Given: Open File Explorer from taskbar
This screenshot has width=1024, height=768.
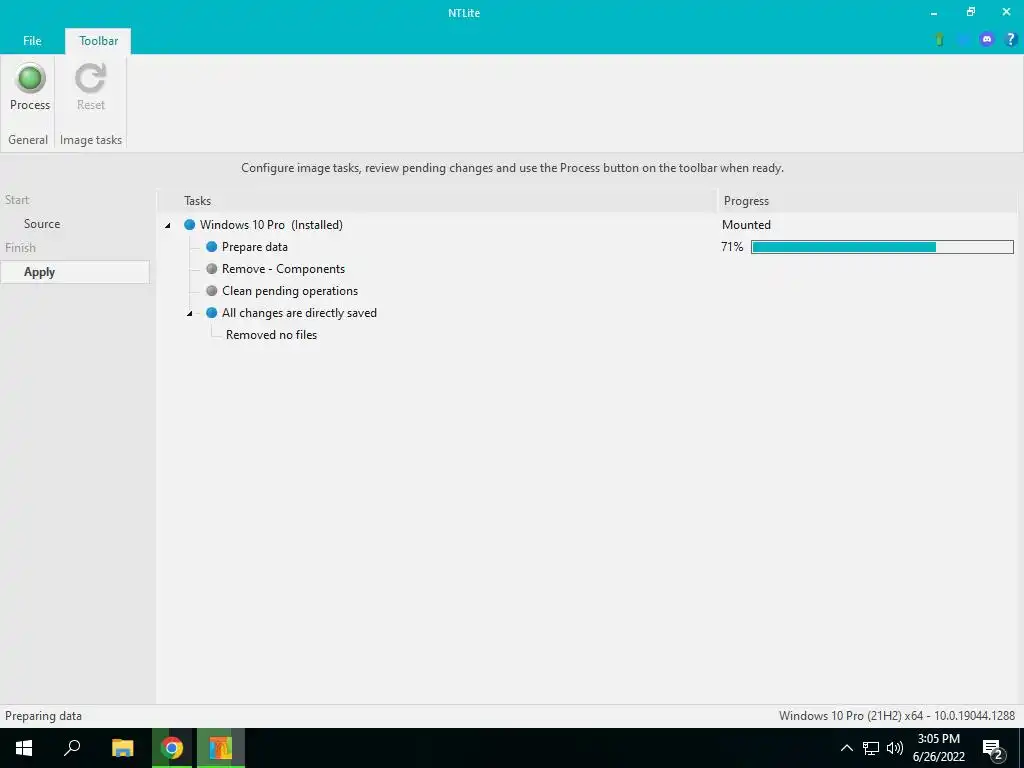Looking at the screenshot, I should click(122, 748).
